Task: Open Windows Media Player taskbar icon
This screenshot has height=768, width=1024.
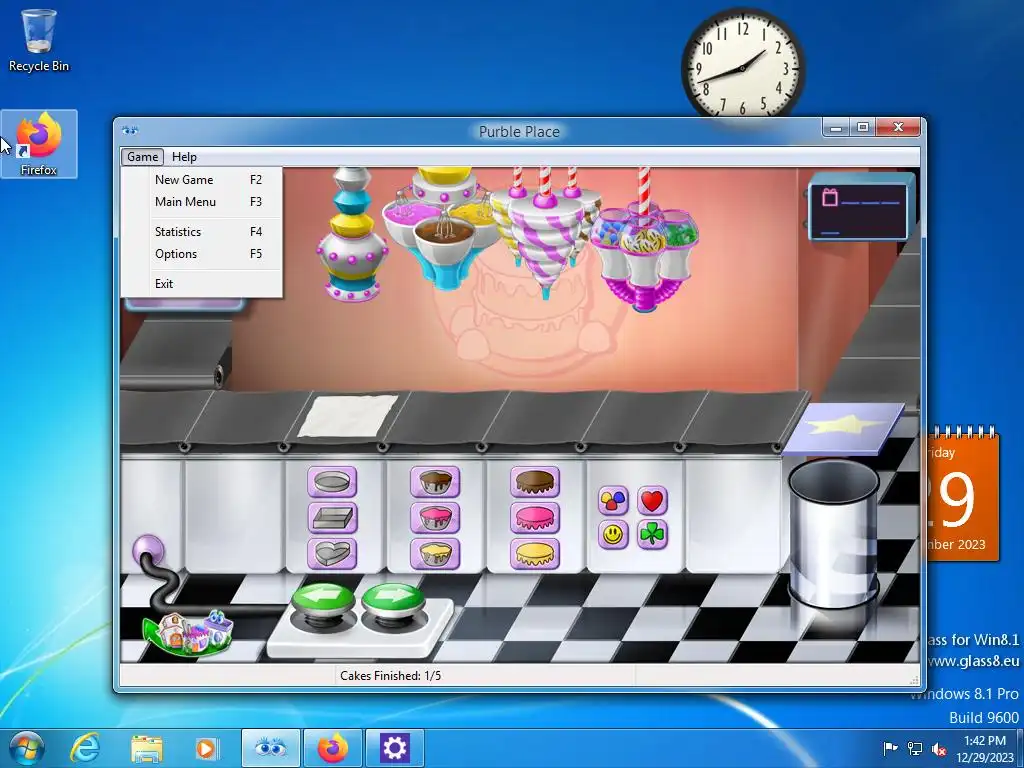Action: [x=207, y=748]
